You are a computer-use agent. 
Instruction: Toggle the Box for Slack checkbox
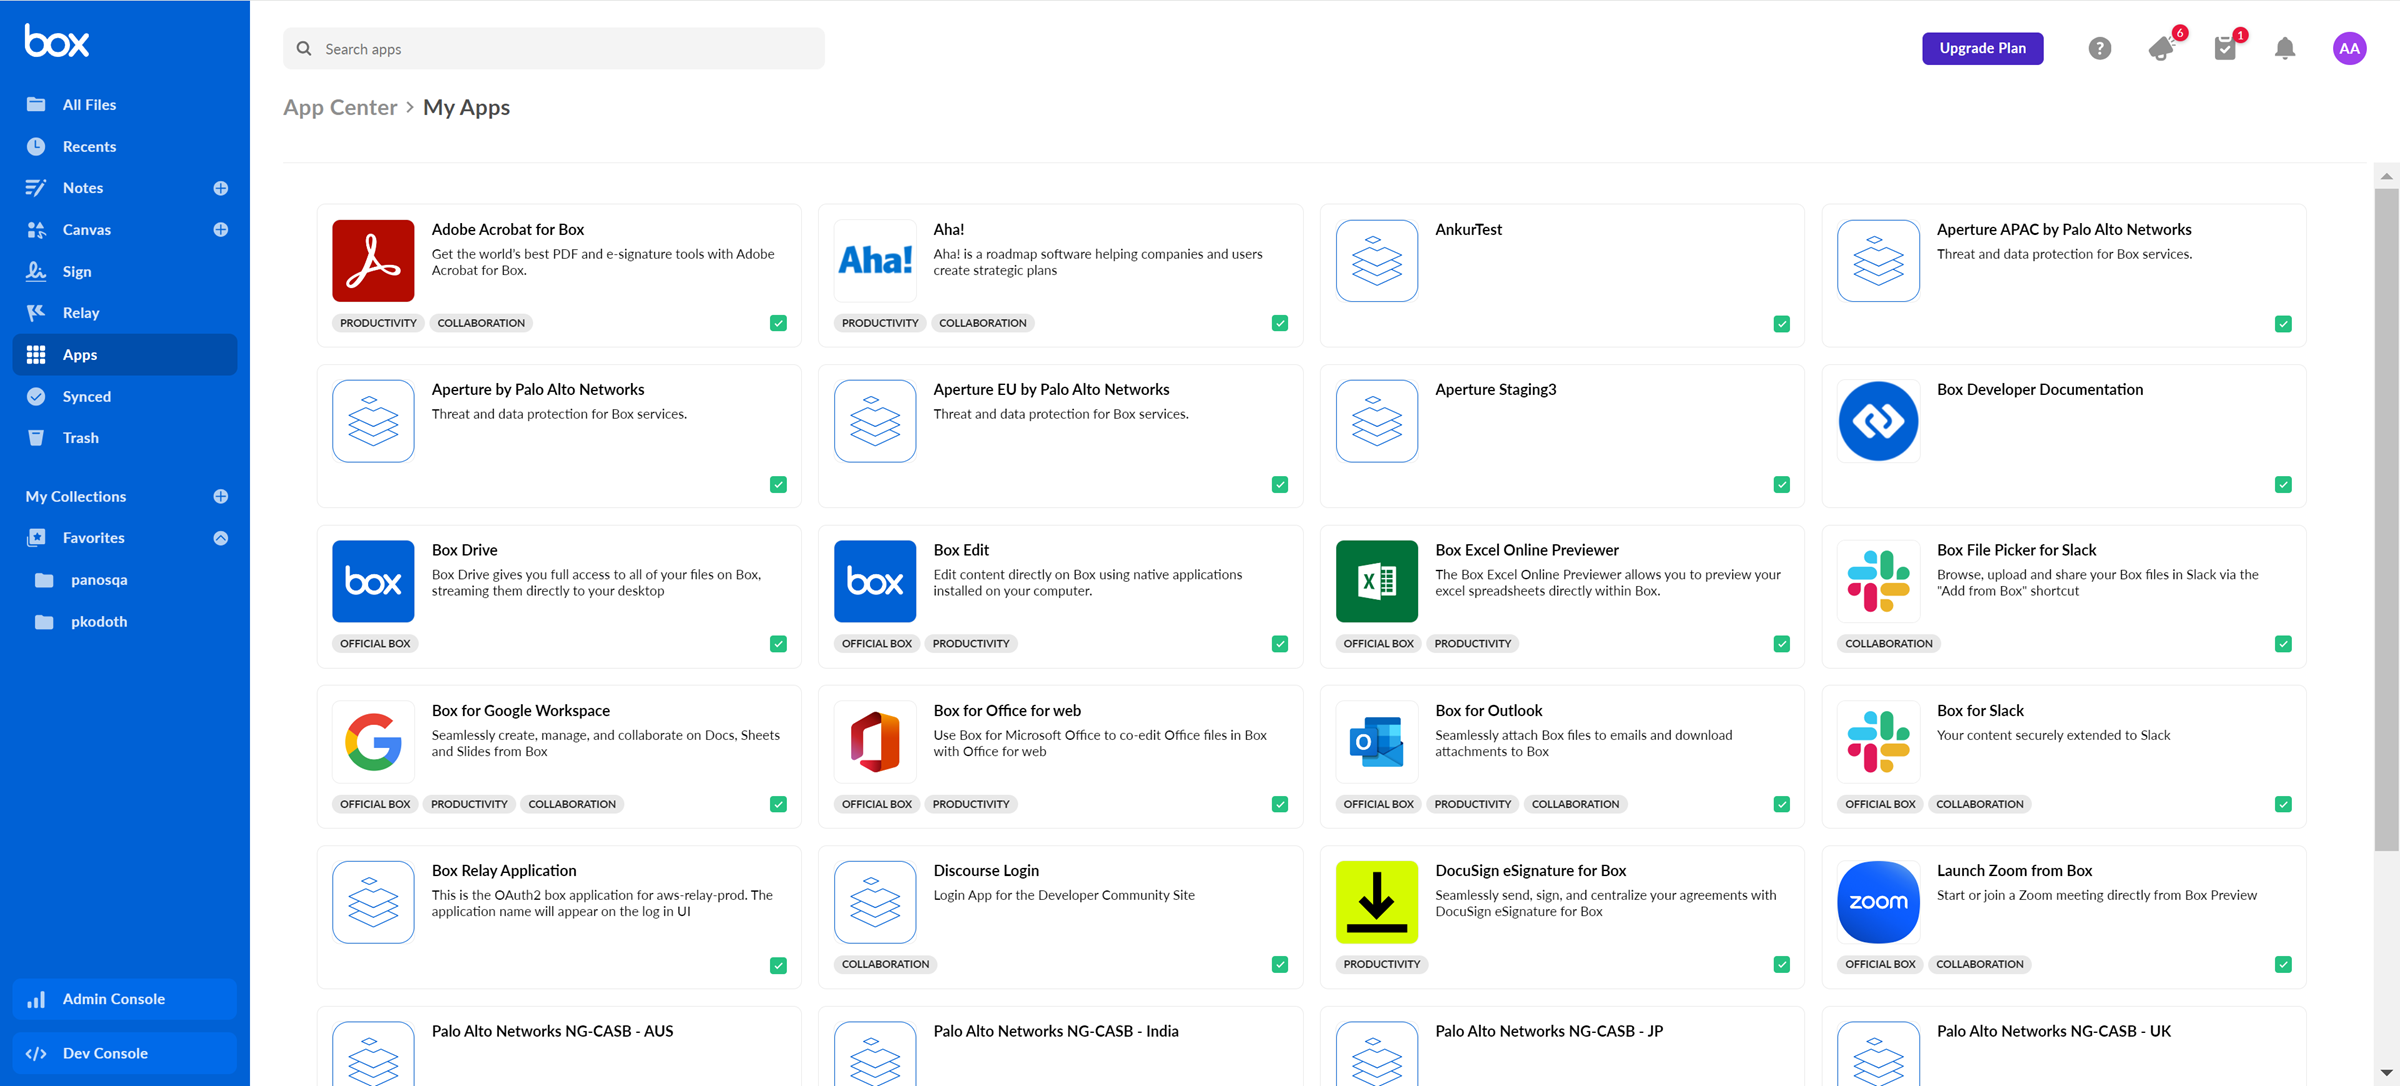click(2283, 804)
